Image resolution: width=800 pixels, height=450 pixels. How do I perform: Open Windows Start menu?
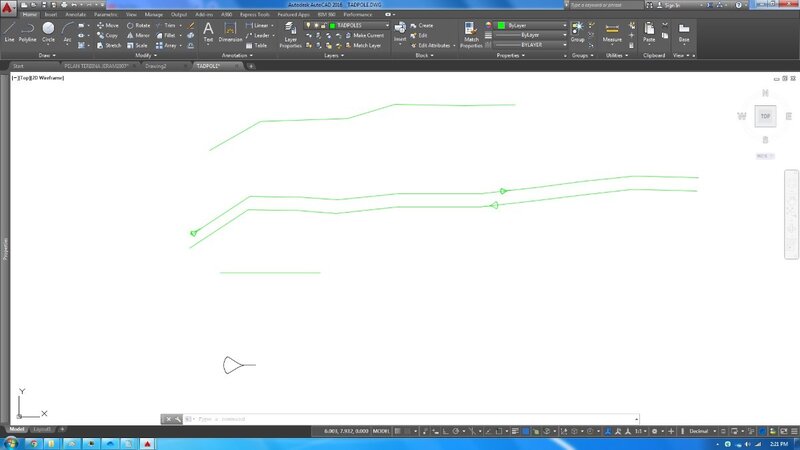tap(9, 443)
